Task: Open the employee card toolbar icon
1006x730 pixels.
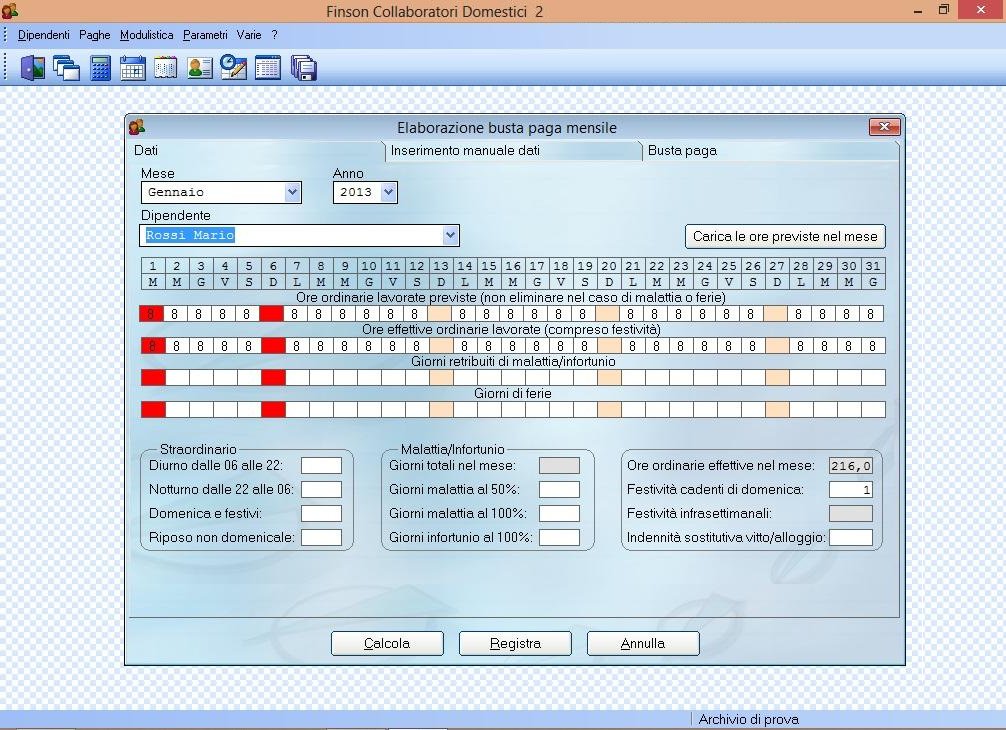Action: [x=200, y=68]
